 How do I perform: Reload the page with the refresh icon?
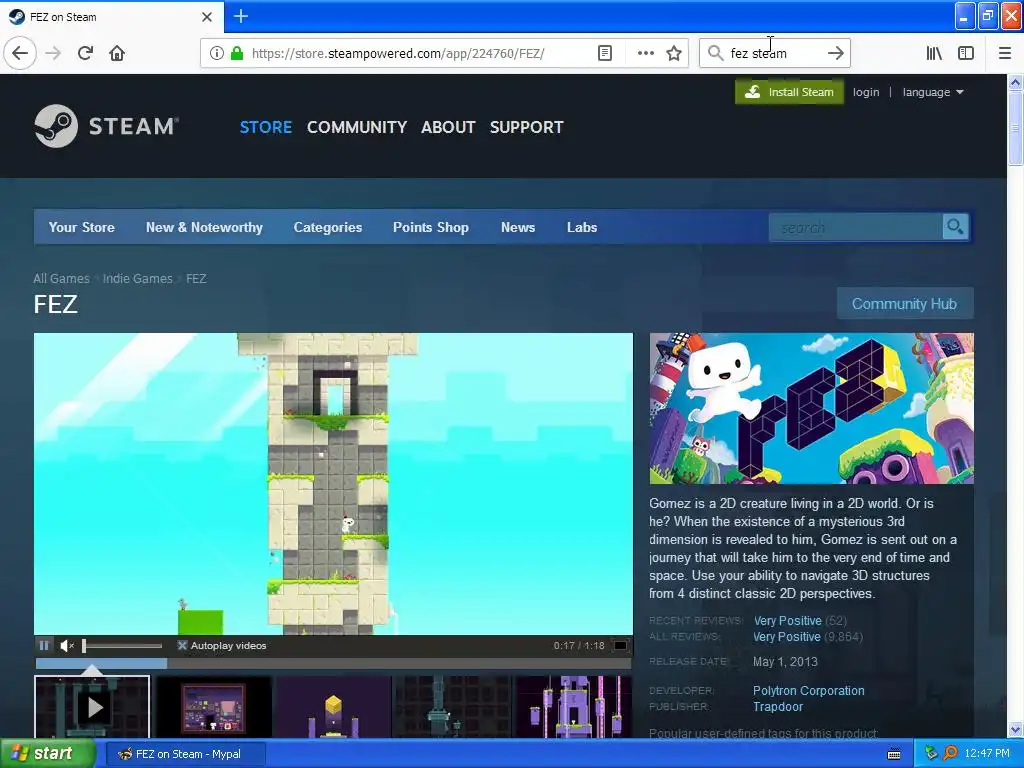pyautogui.click(x=85, y=53)
